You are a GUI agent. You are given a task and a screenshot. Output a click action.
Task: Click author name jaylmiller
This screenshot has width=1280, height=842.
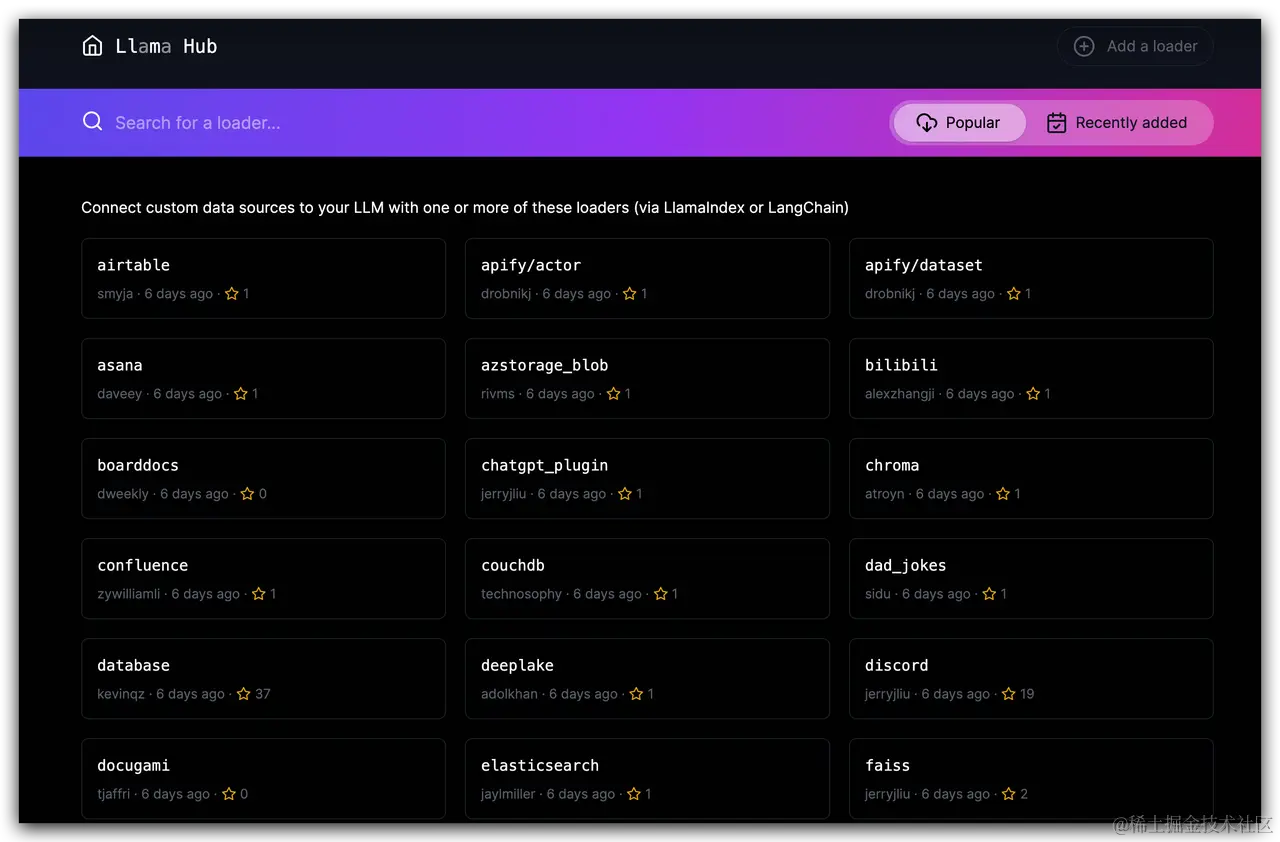point(508,794)
